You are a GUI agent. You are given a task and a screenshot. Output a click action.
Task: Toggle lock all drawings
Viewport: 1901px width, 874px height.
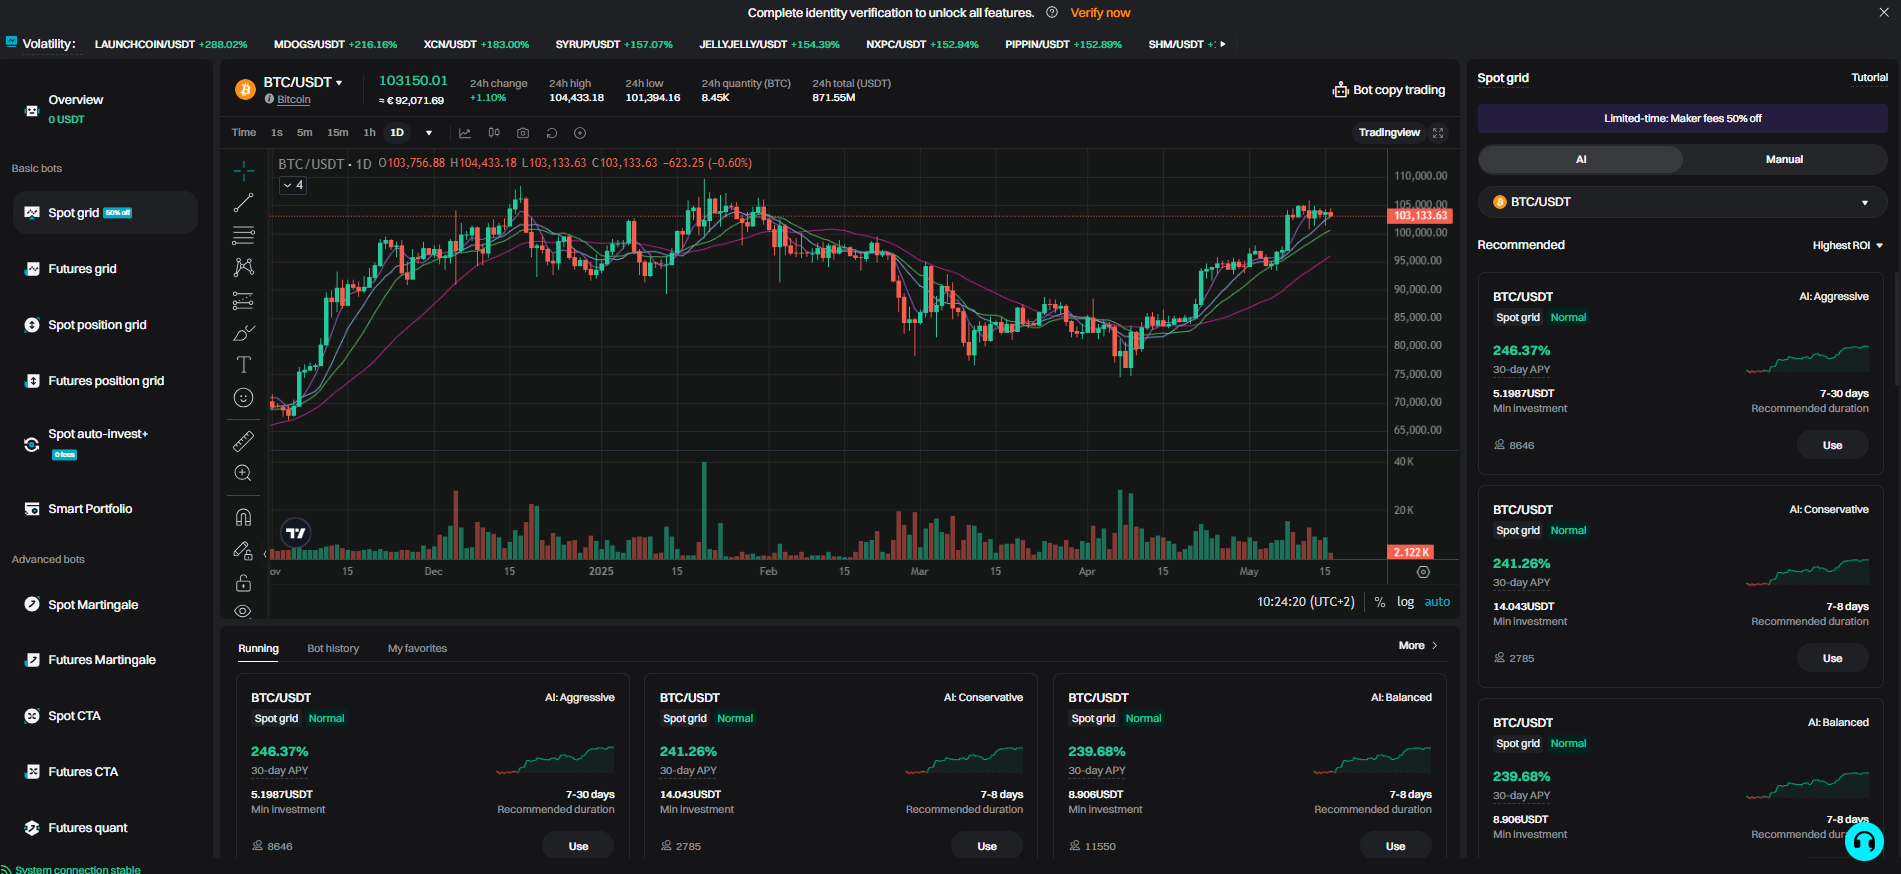(x=243, y=583)
